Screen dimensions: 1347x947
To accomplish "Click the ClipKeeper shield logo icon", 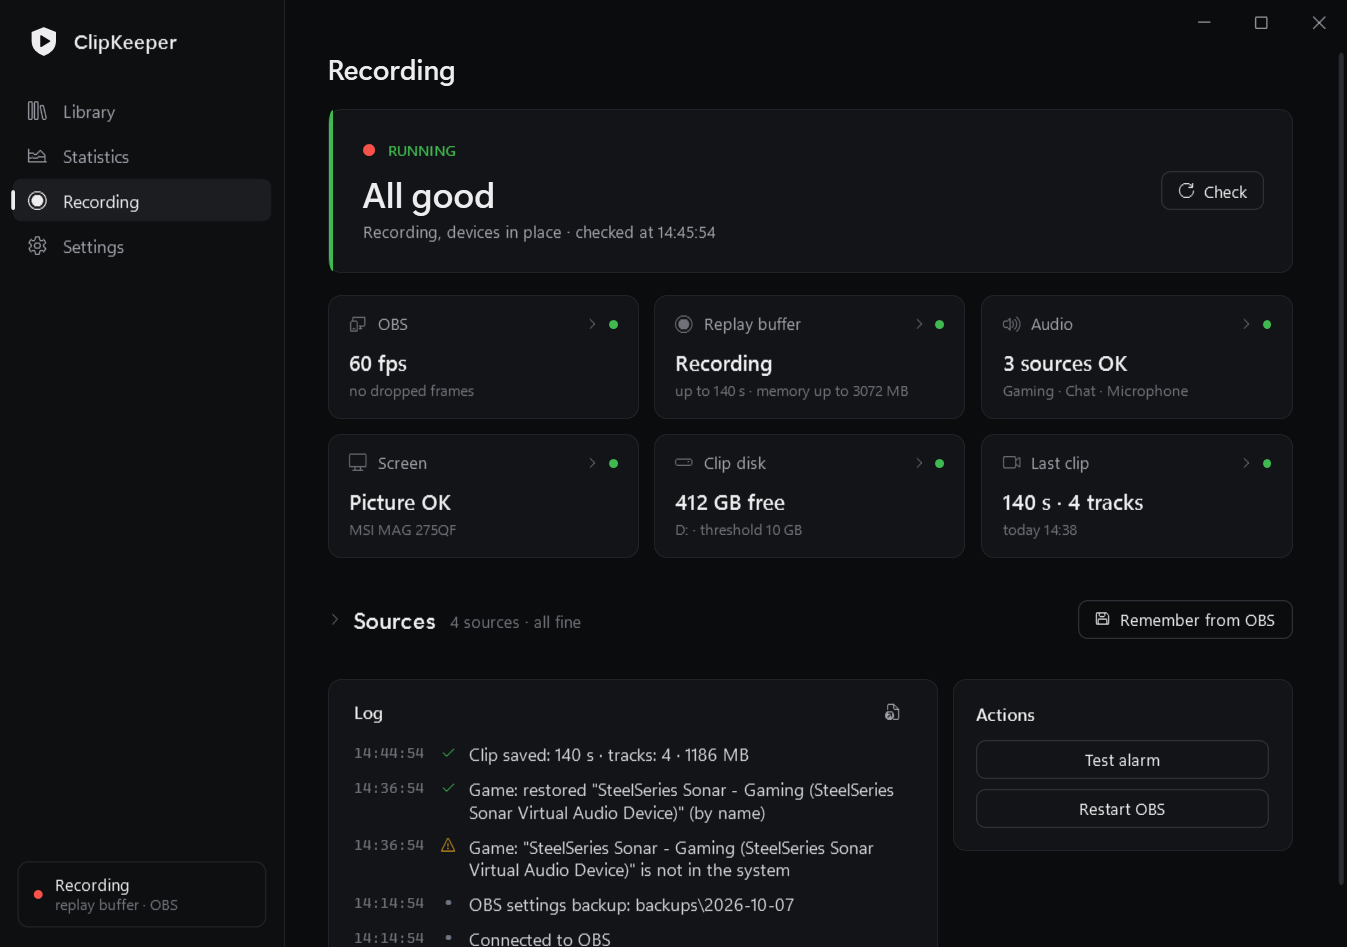I will click(44, 41).
